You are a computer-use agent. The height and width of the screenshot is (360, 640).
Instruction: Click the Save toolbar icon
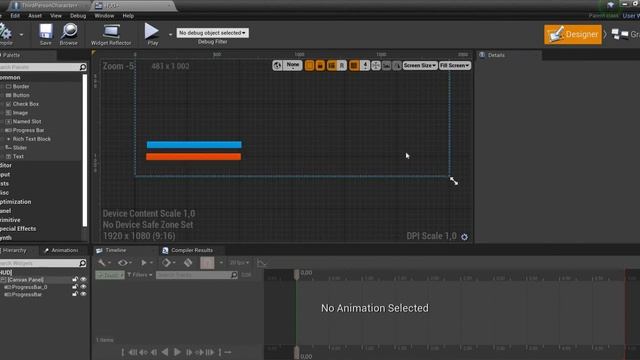pyautogui.click(x=45, y=31)
